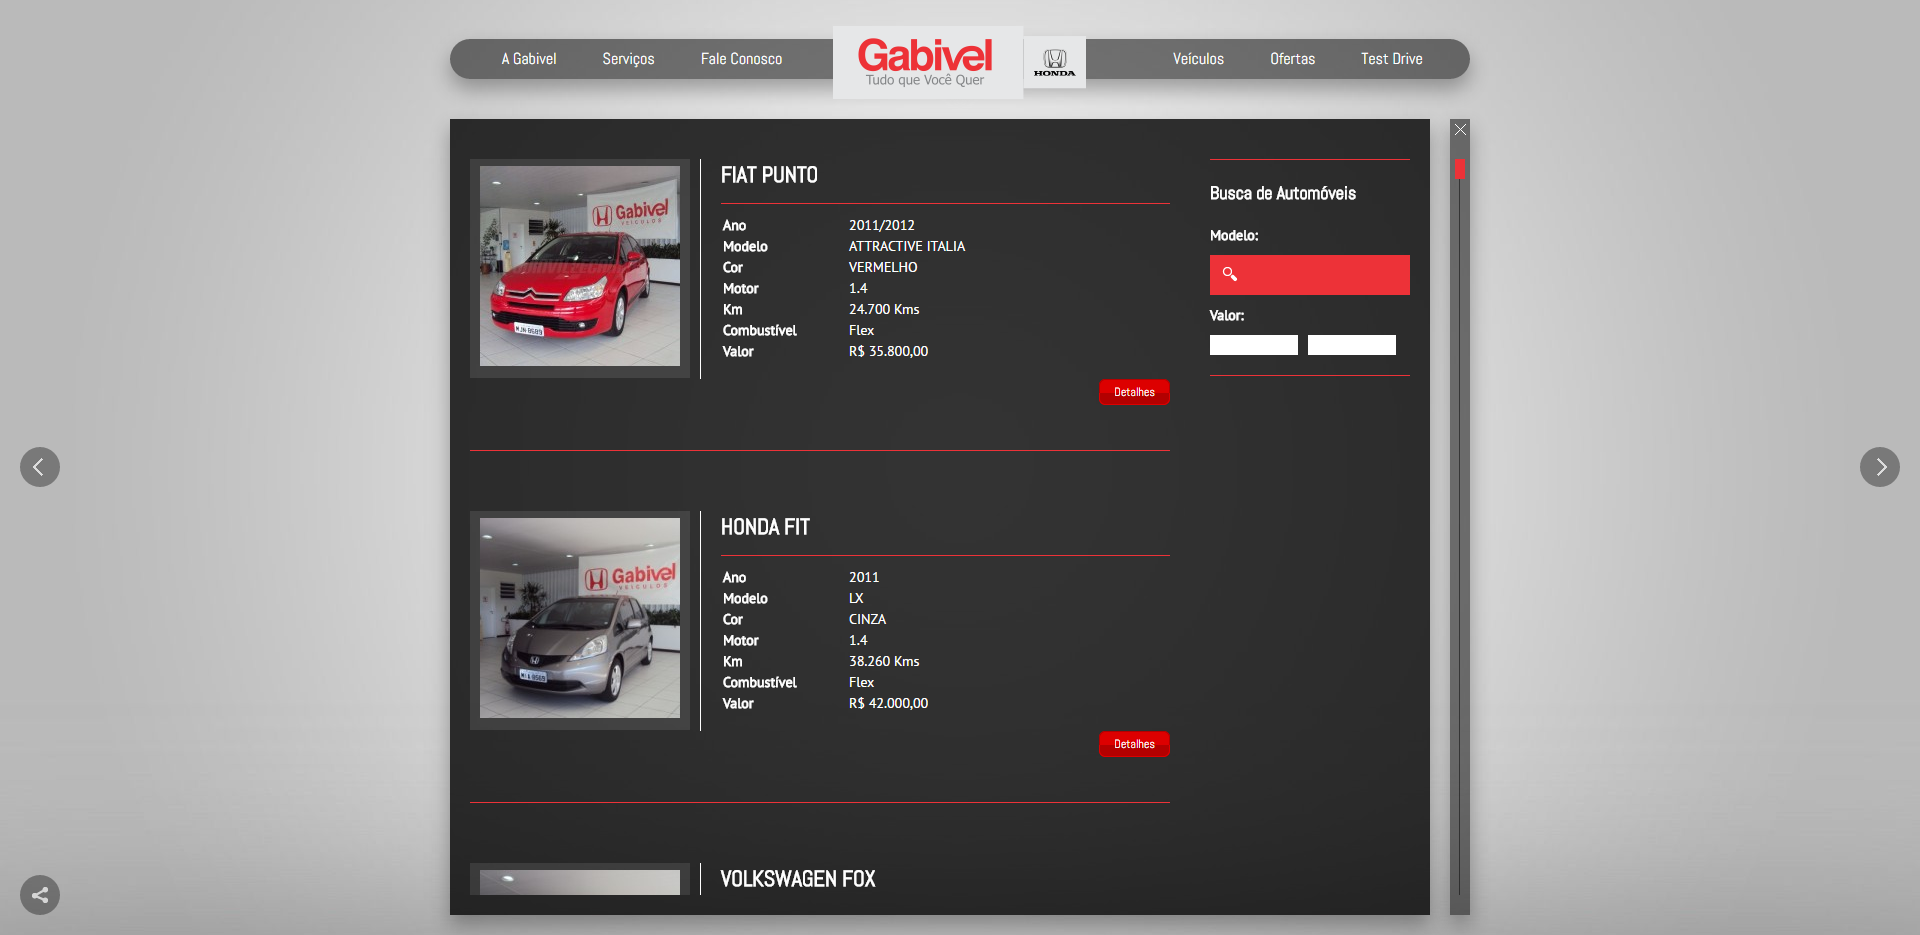Viewport: 1920px width, 935px height.
Task: Click the red scrollbar handle
Action: [x=1460, y=170]
